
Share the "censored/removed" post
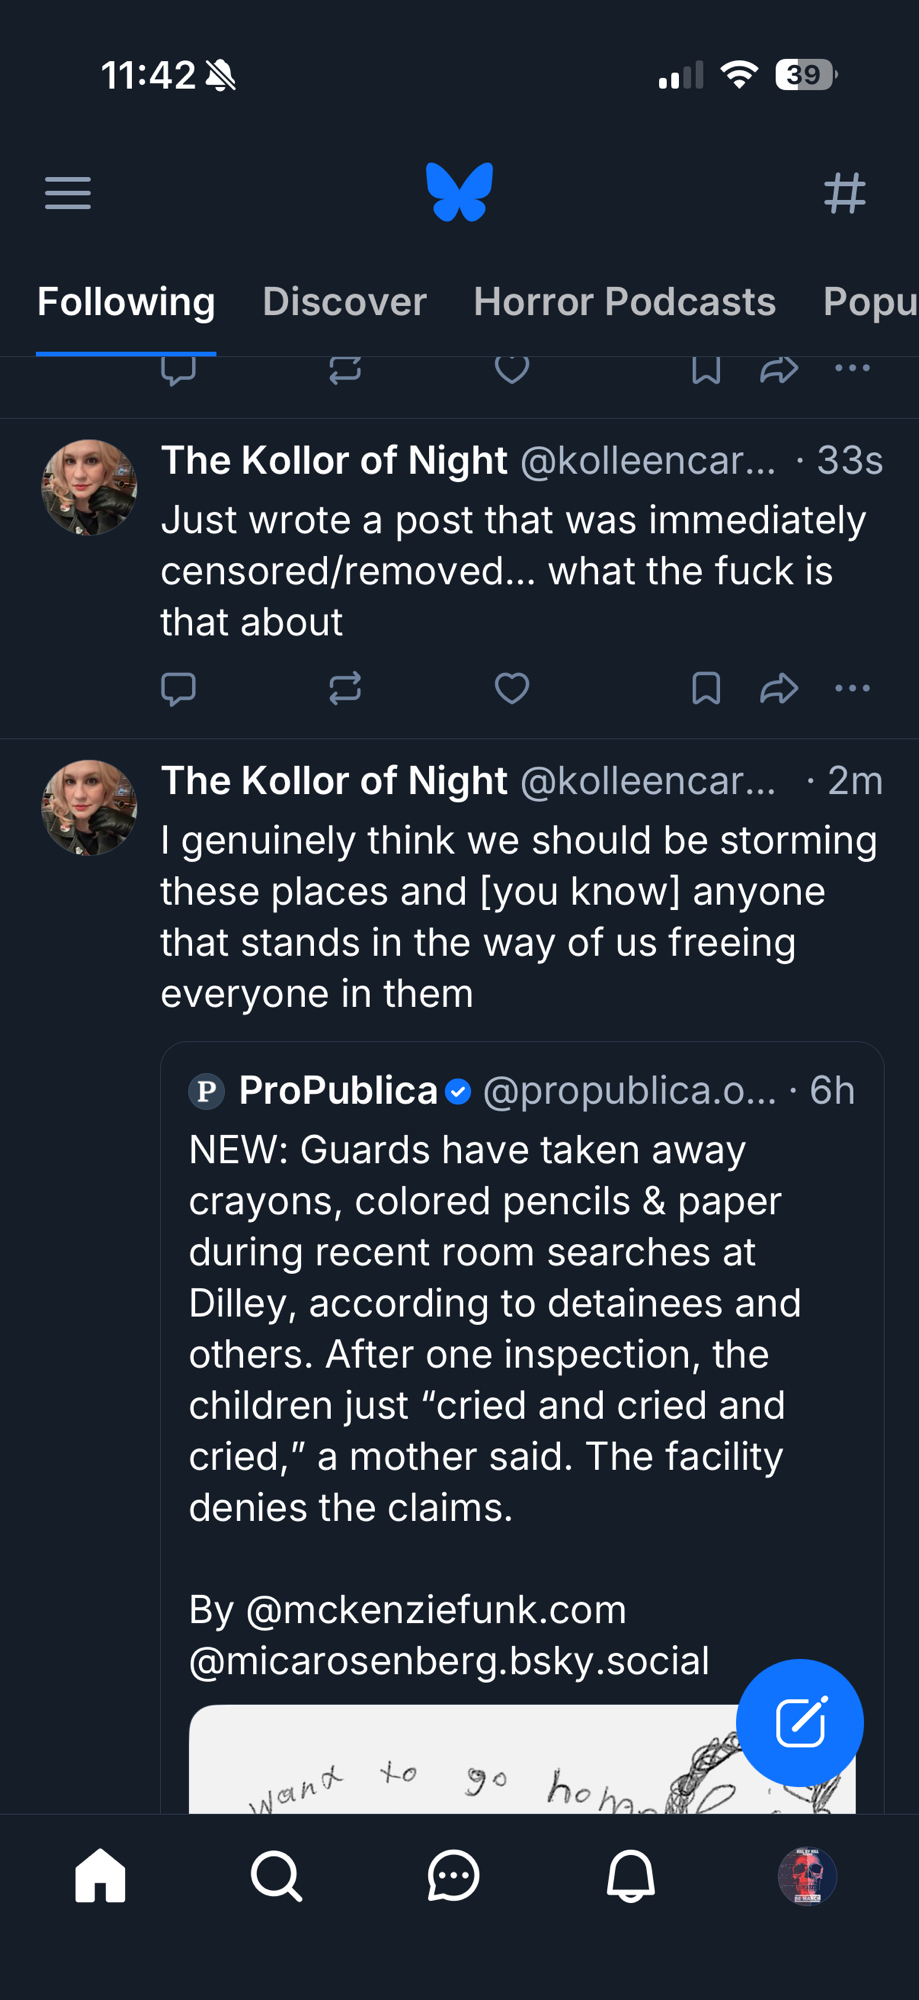[778, 688]
